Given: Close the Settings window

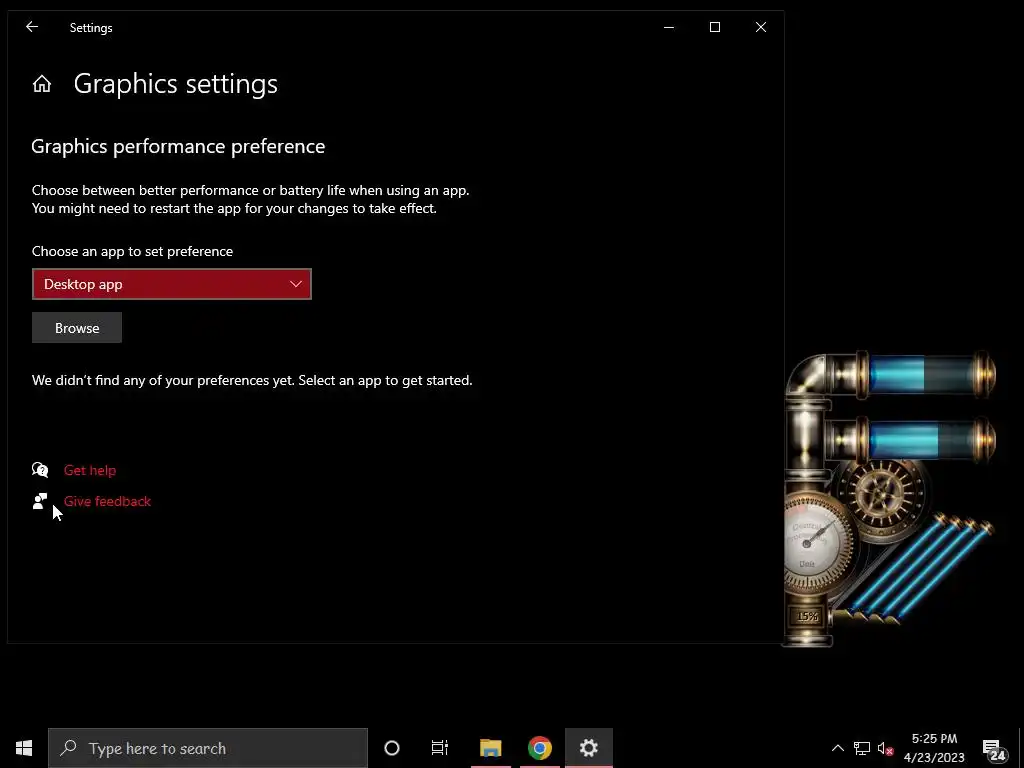Looking at the screenshot, I should coord(761,27).
